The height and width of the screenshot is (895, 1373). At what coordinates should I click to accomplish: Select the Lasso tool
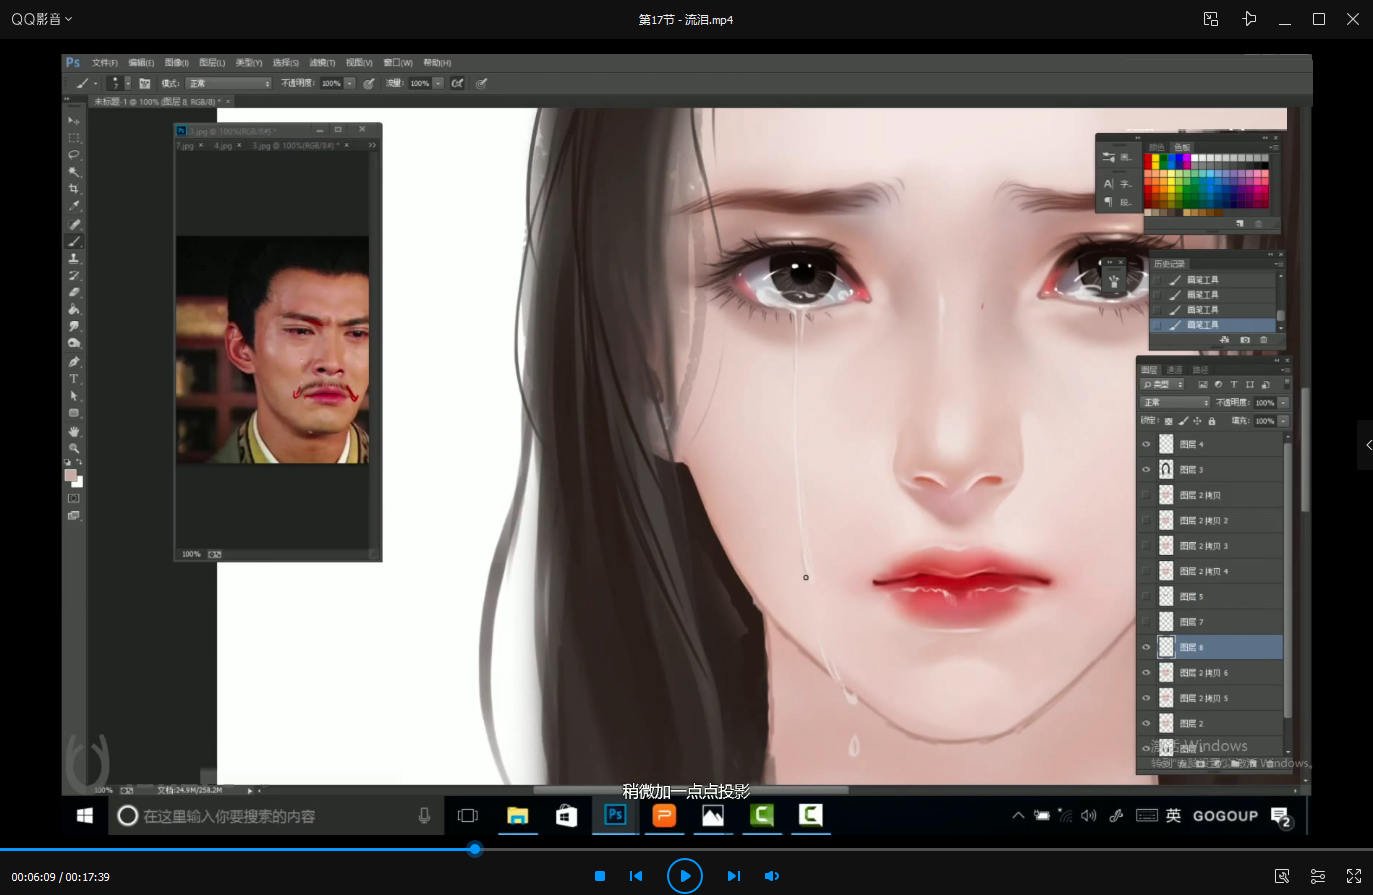tap(74, 154)
